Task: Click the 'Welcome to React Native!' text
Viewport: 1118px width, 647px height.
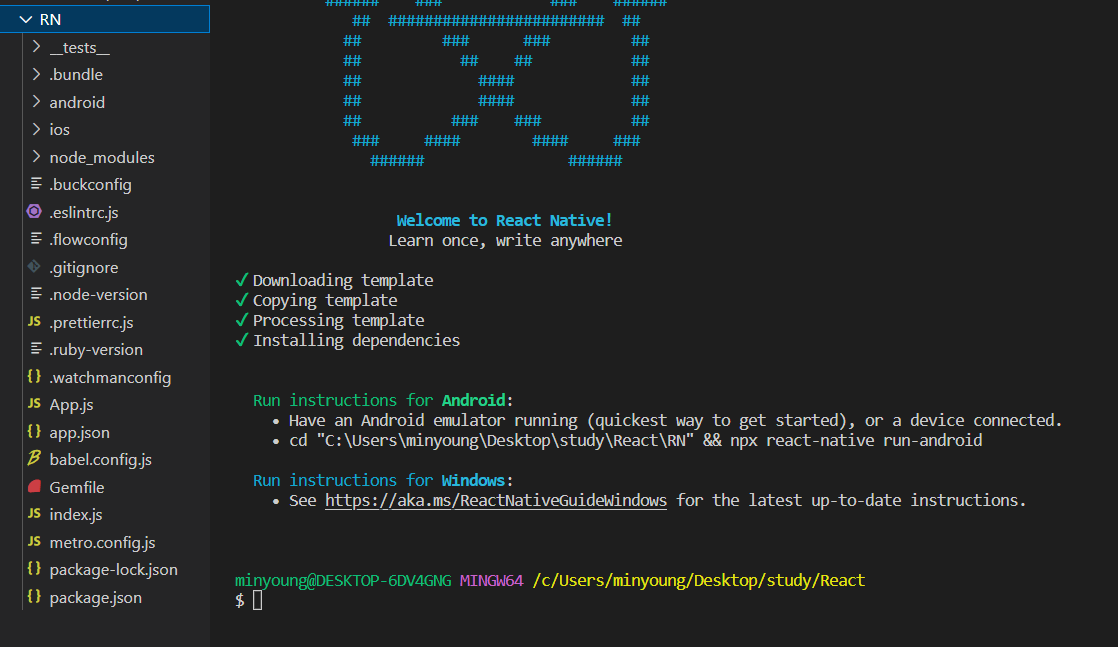Action: [x=504, y=220]
